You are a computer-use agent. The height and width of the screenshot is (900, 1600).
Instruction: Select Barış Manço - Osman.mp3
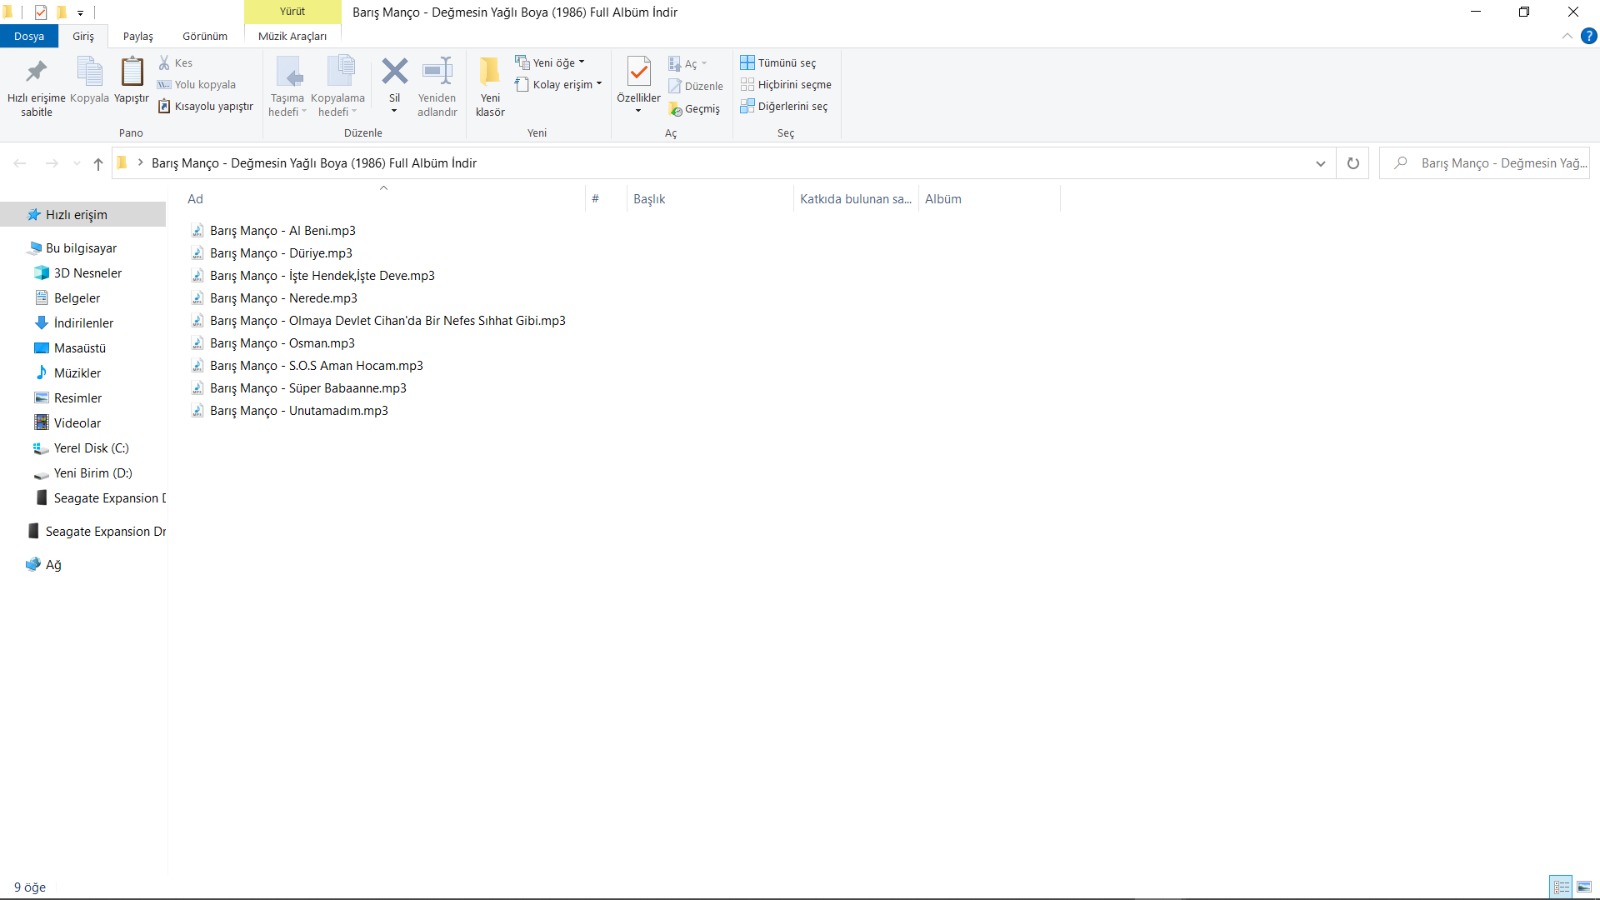click(x=273, y=343)
